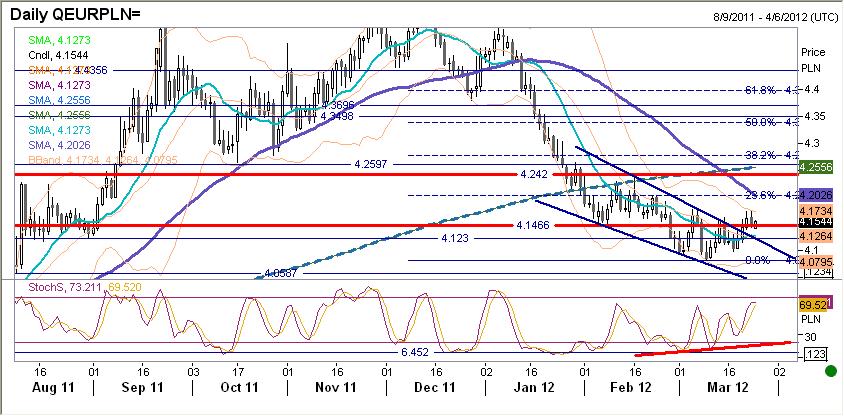The image size is (844, 416).
Task: Click the 6.452 stochastic level label
Action: (414, 353)
